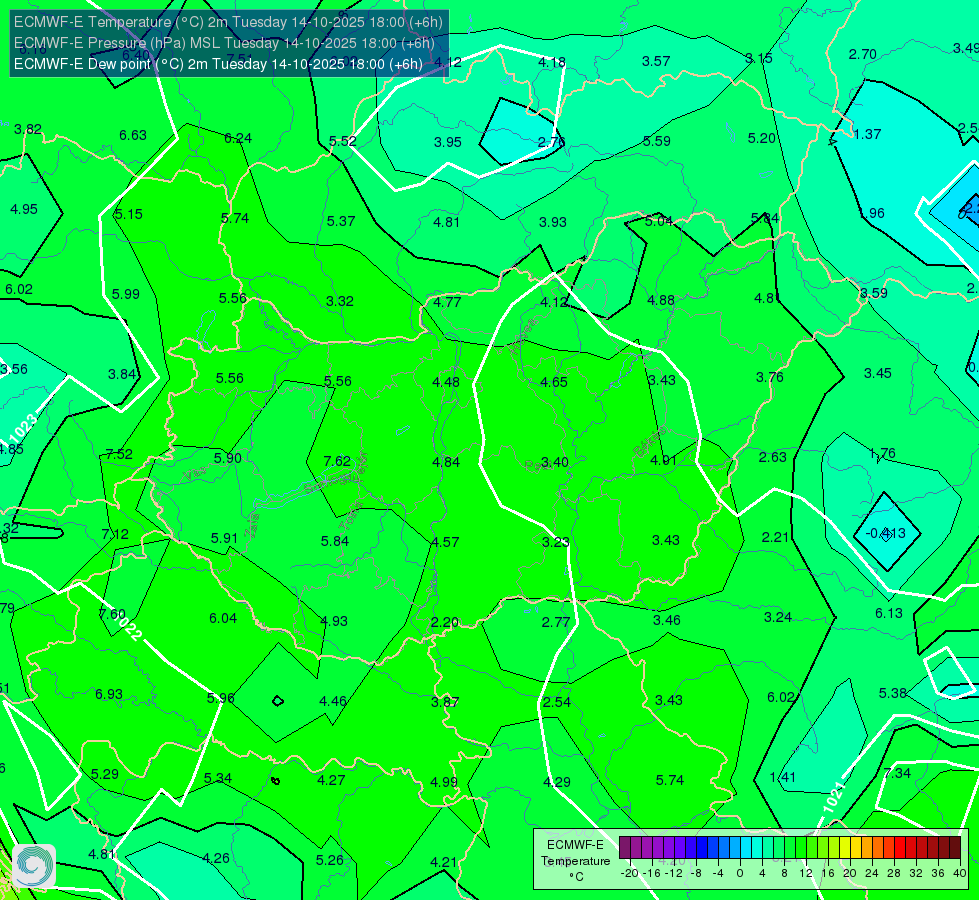Click the dew point value 6.63
The height and width of the screenshot is (900, 979).
(x=132, y=135)
